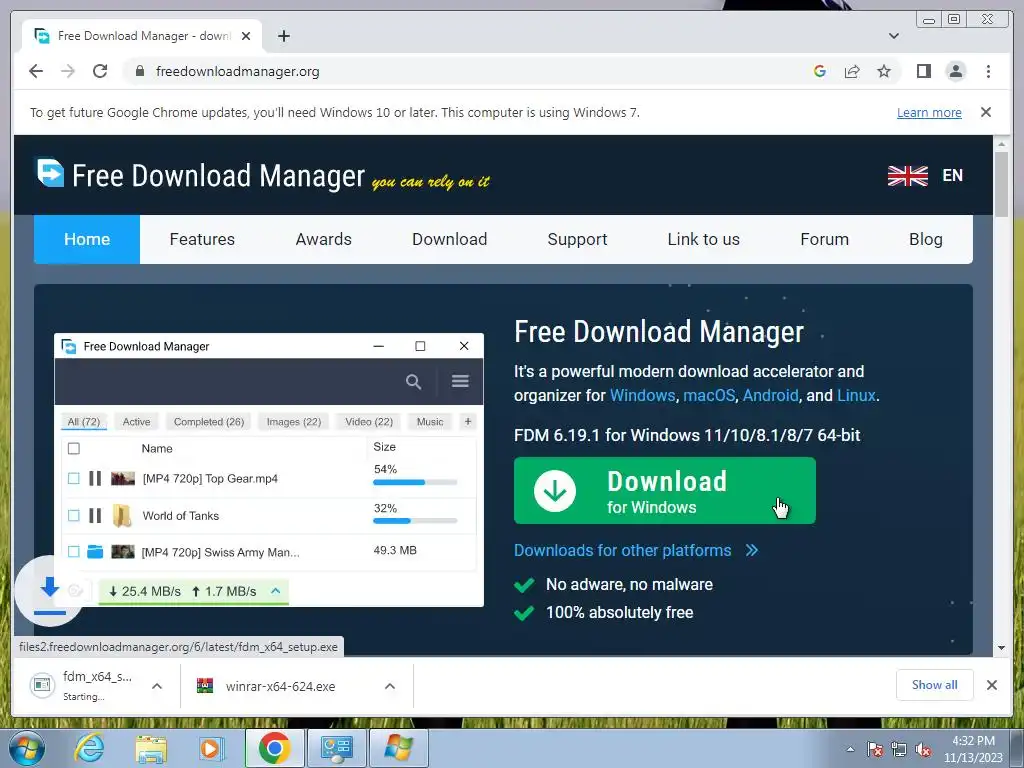
Task: Open the EN language selector
Action: [953, 176]
